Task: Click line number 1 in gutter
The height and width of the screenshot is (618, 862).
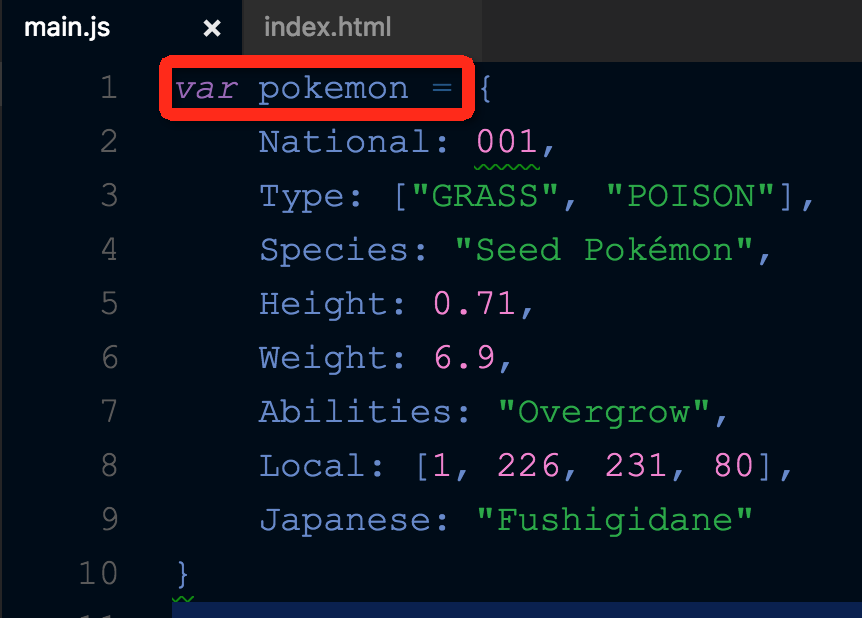Action: tap(109, 87)
